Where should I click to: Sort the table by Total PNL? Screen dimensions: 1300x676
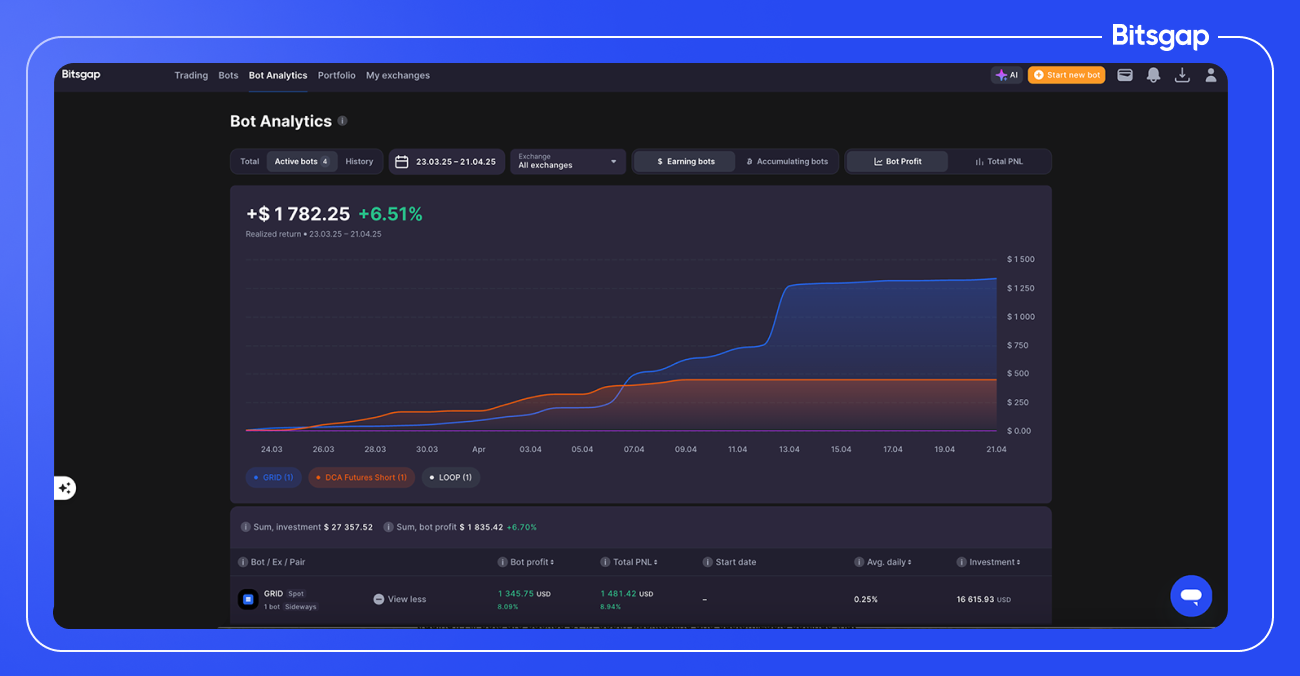click(635, 562)
